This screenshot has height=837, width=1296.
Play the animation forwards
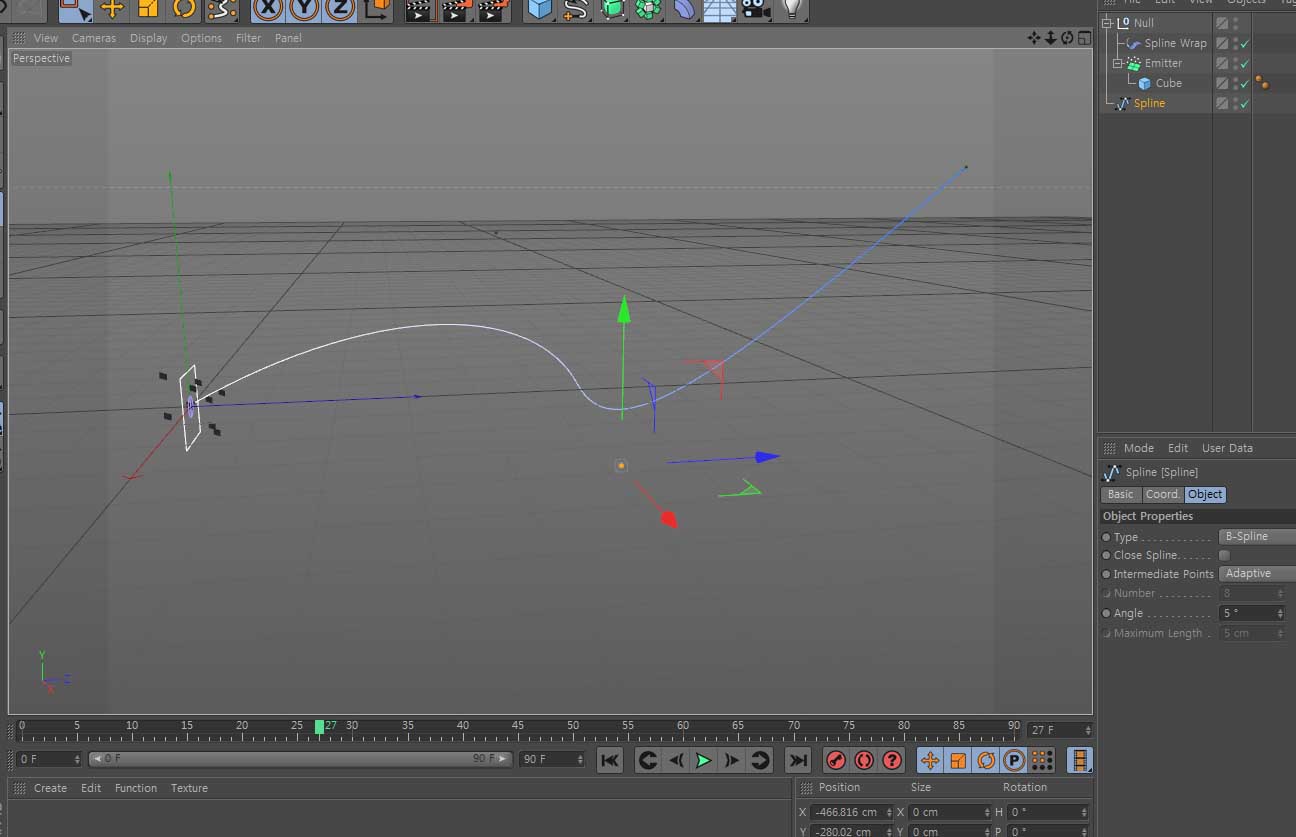click(704, 761)
